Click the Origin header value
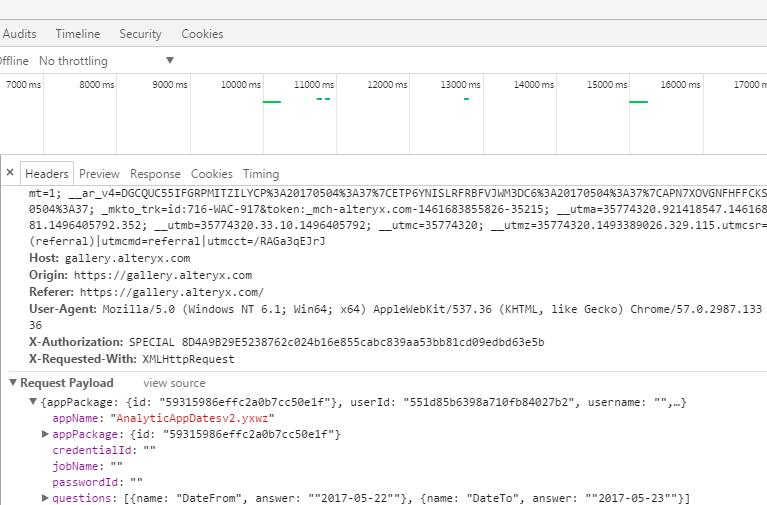 [x=163, y=275]
